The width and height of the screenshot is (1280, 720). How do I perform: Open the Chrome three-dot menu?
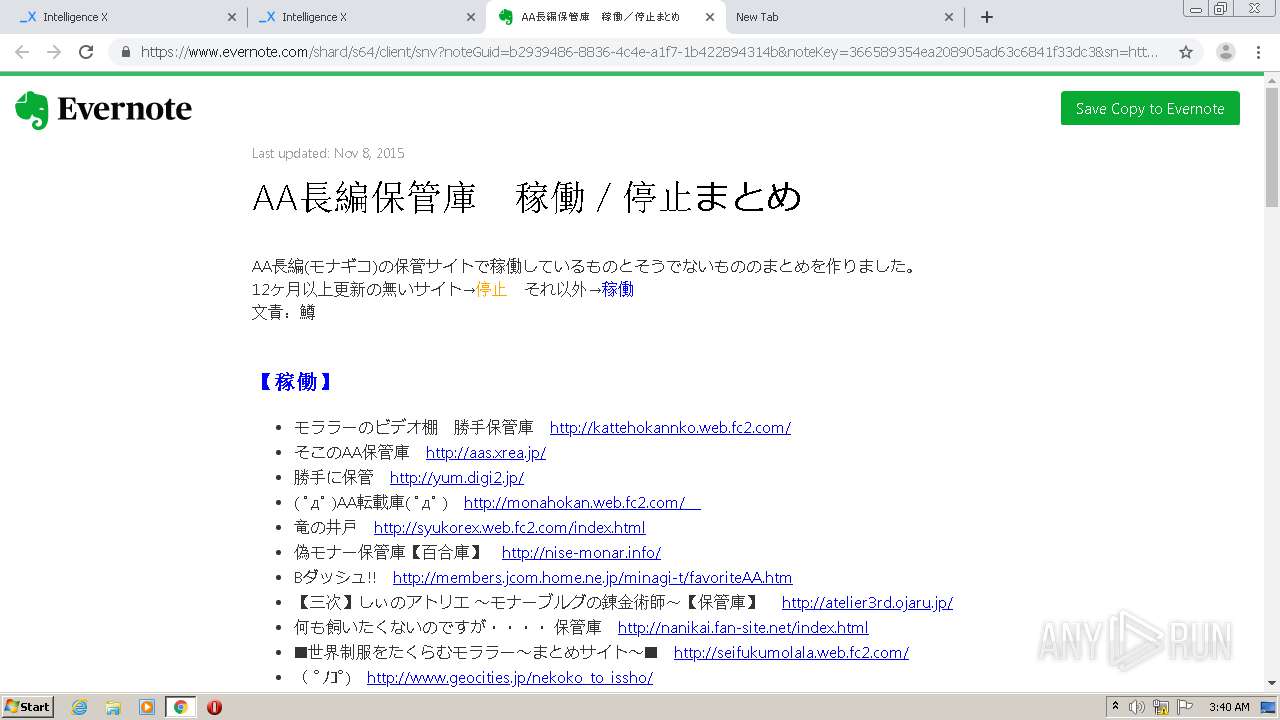[1258, 52]
